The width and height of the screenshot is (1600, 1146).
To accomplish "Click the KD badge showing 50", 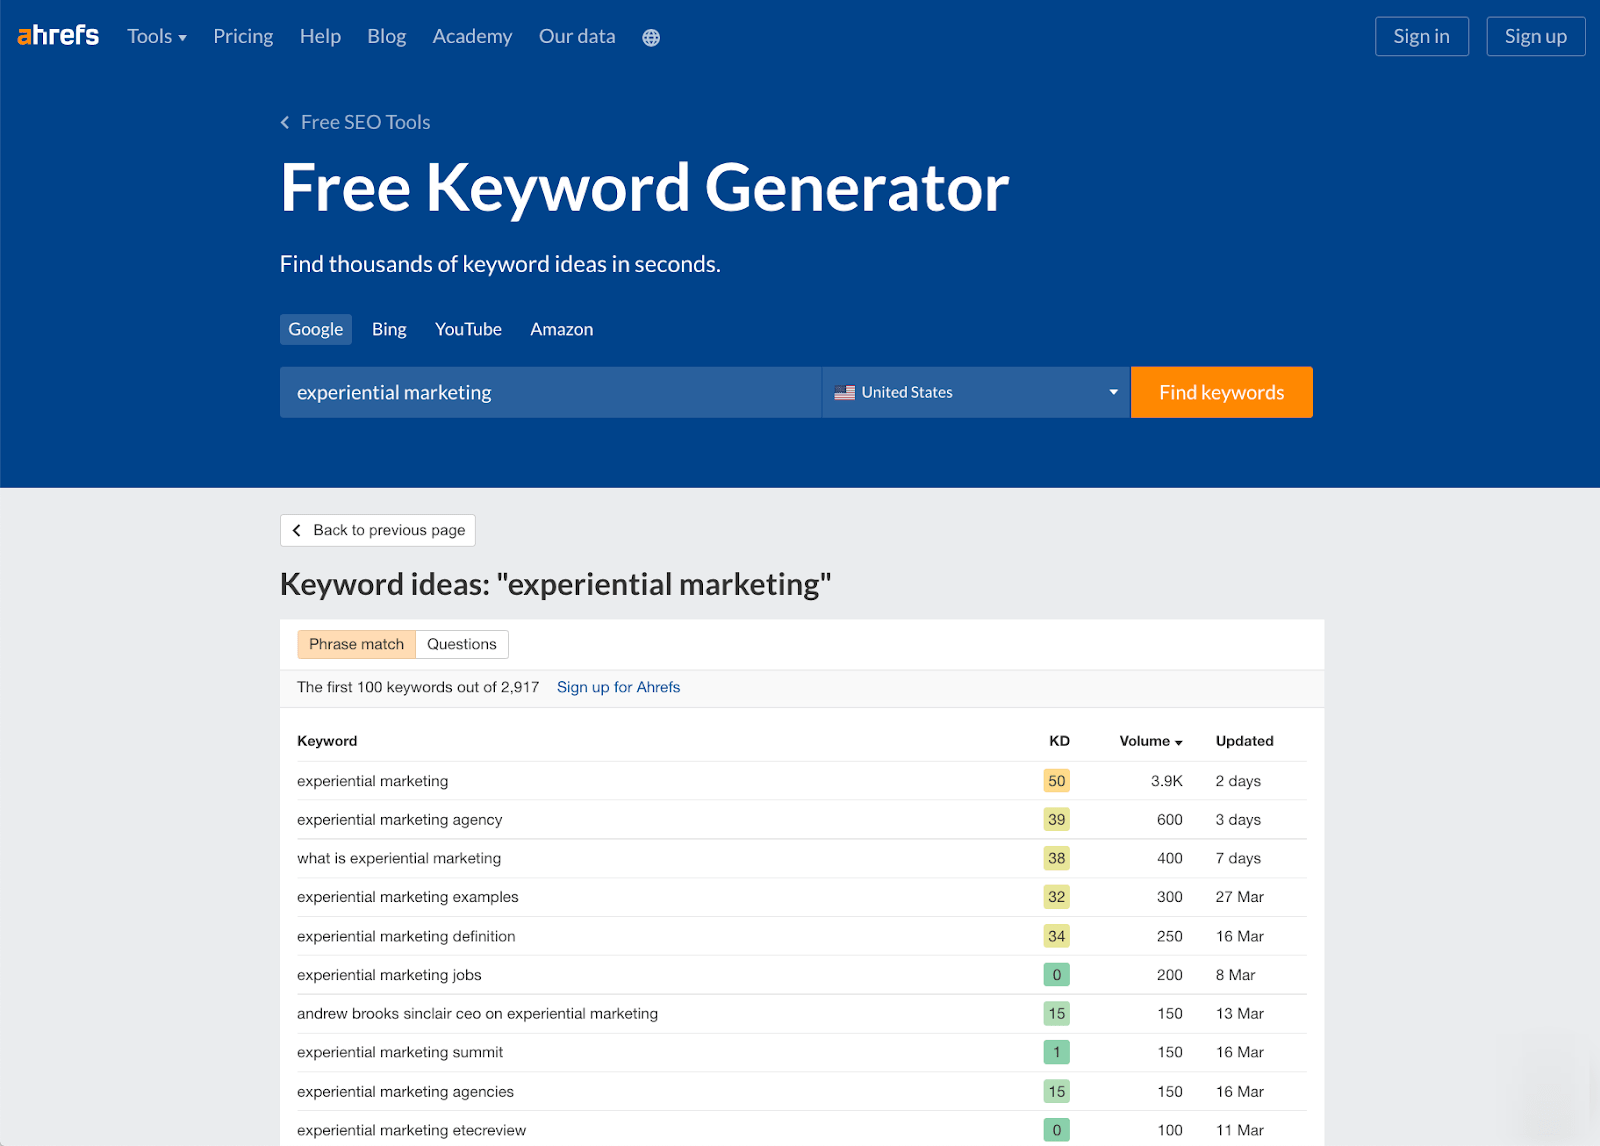I will 1056,780.
